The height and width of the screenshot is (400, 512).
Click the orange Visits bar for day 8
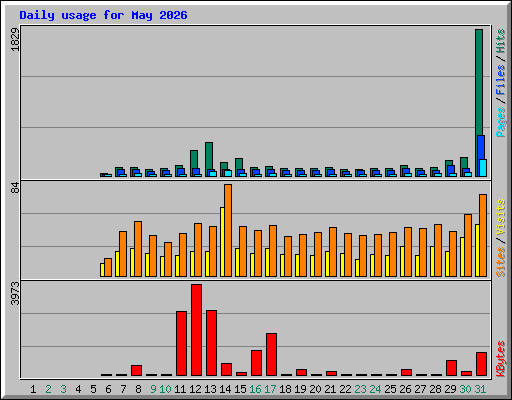pos(138,249)
